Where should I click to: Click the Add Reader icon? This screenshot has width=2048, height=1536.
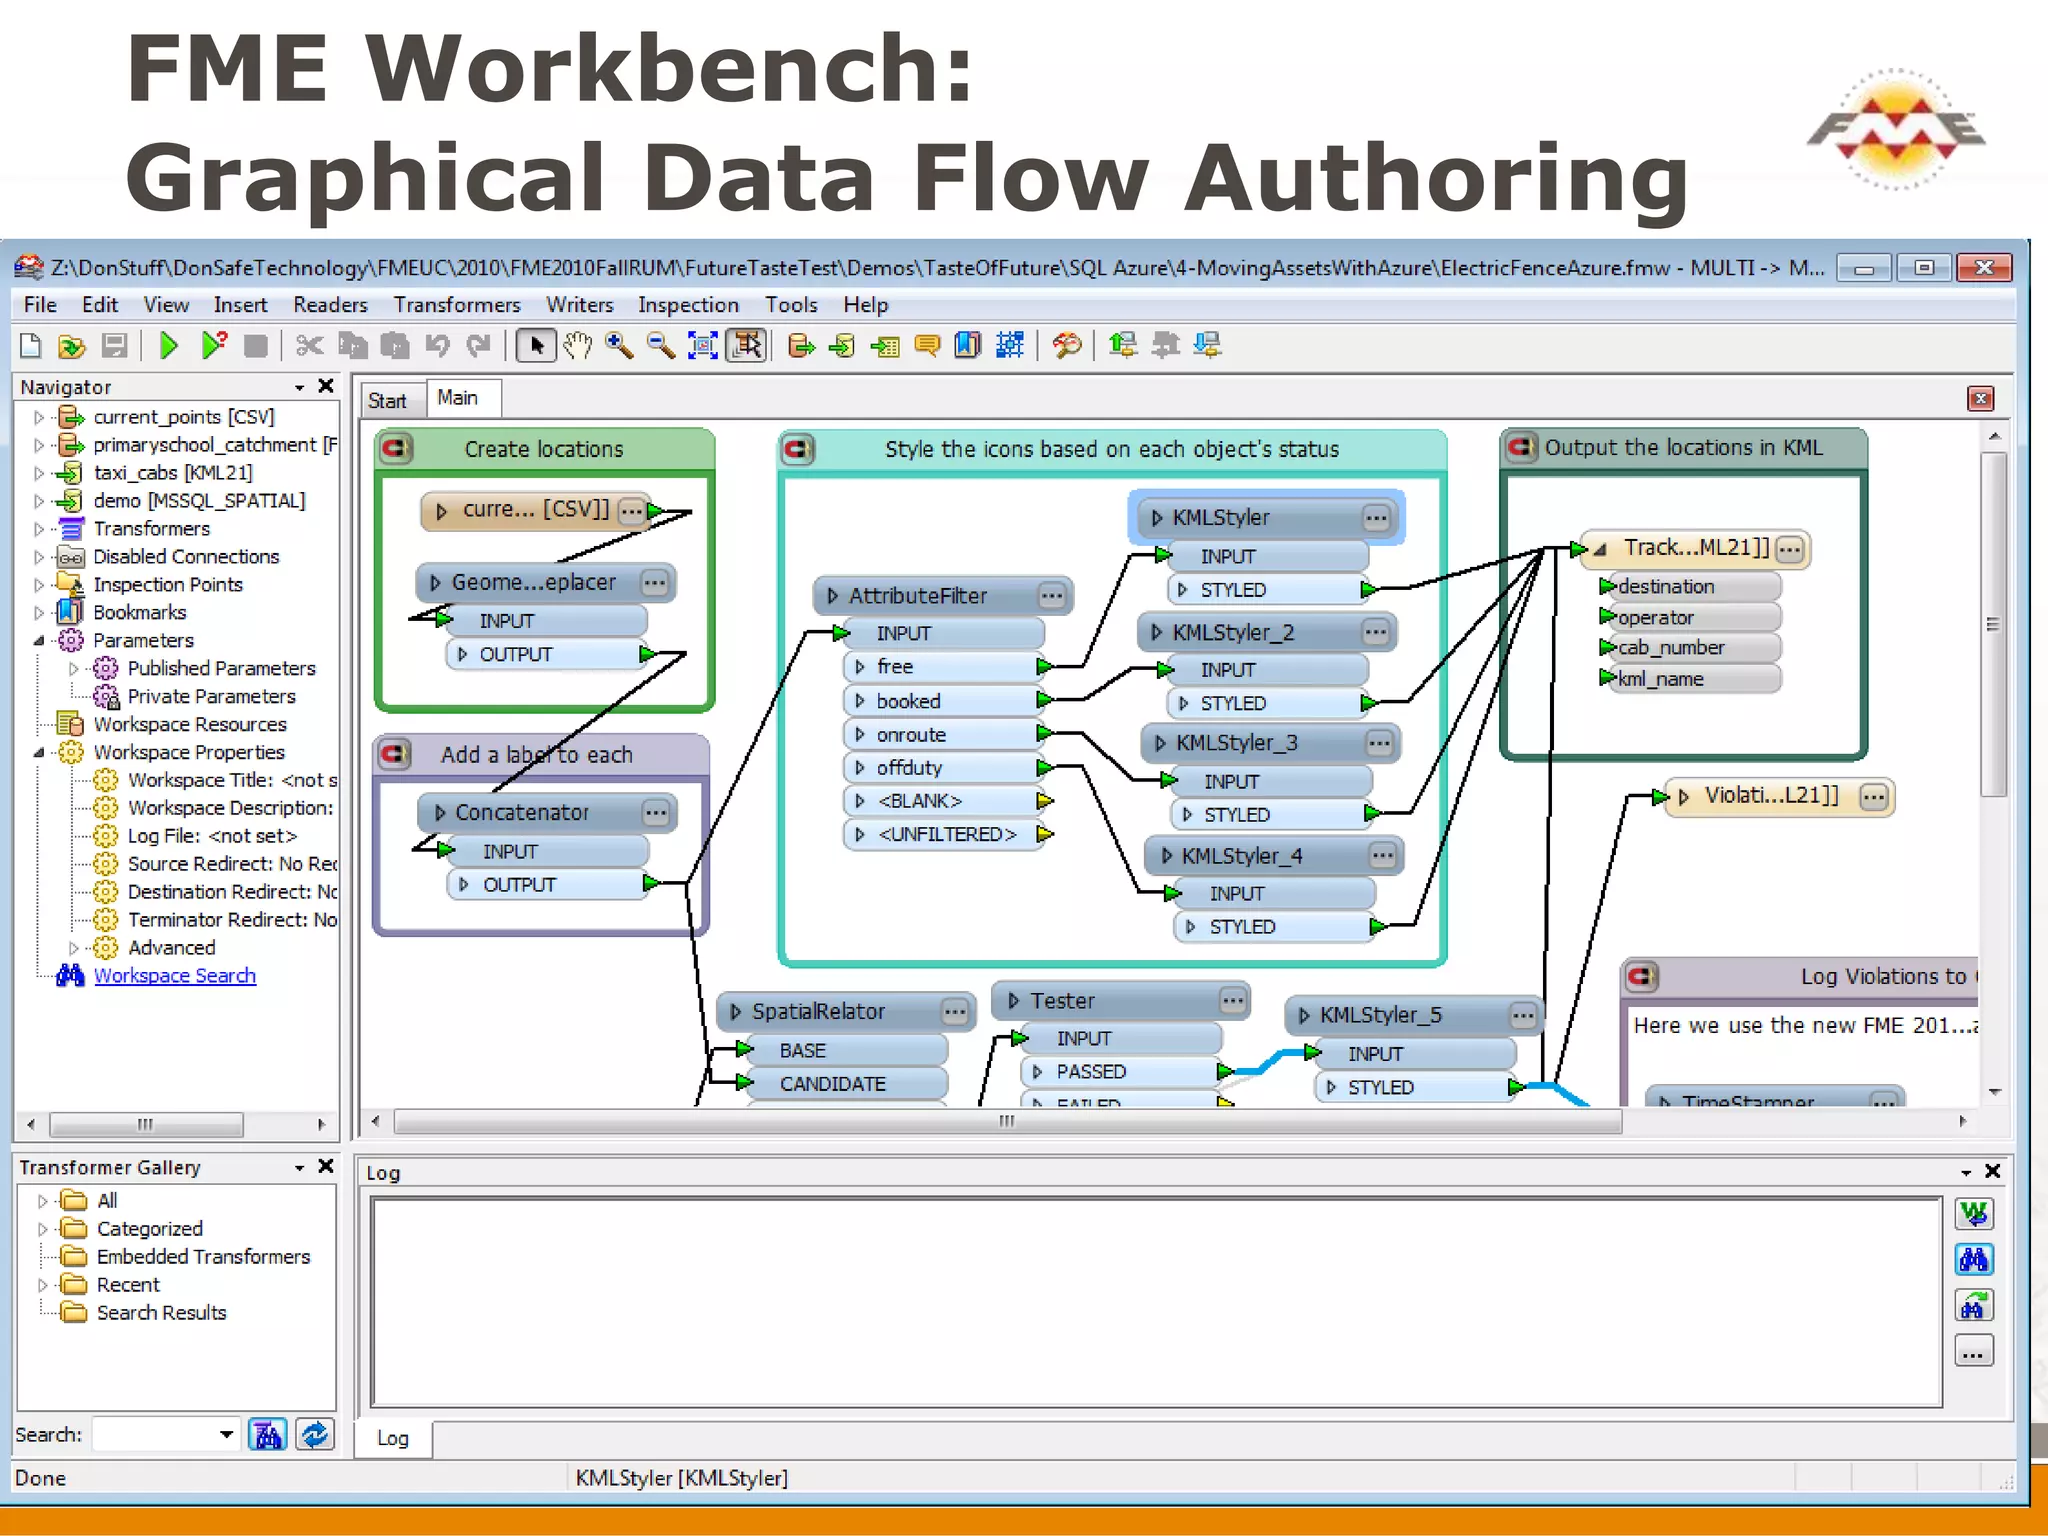coord(801,346)
